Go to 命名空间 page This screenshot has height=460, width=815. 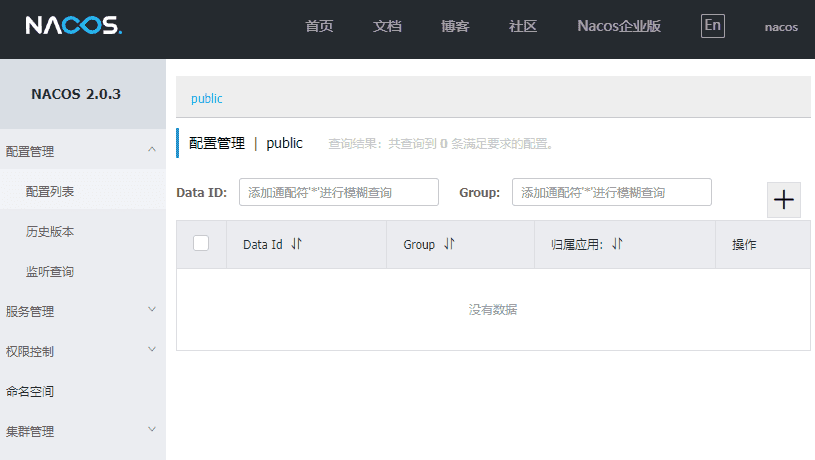coord(30,391)
